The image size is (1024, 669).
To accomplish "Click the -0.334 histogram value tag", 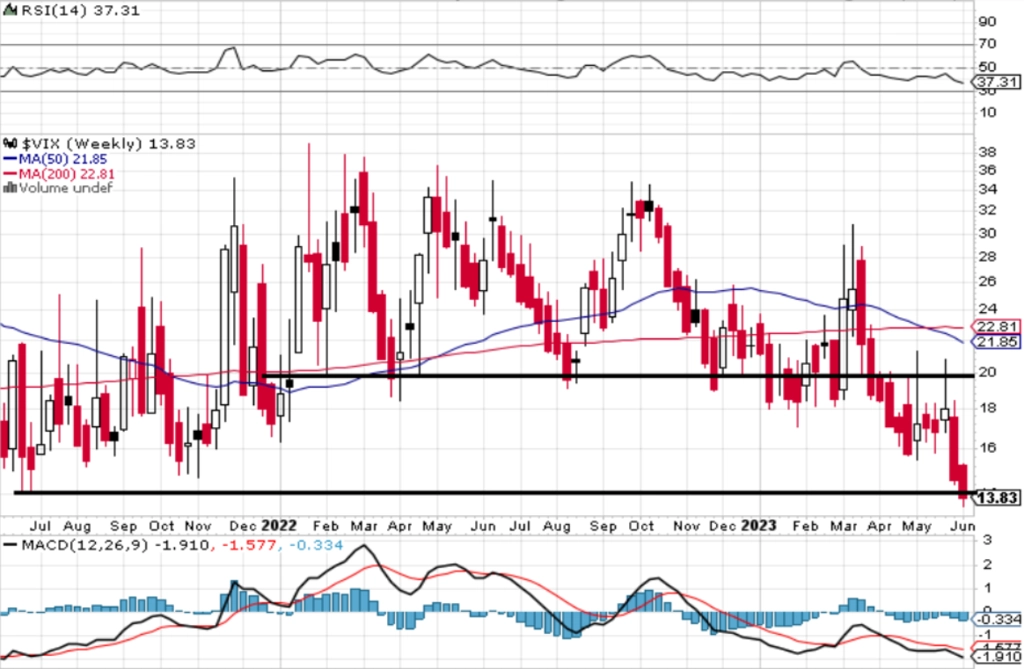I will [997, 619].
